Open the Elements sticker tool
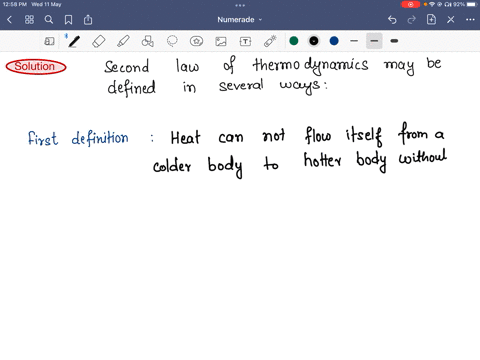 pyautogui.click(x=196, y=41)
